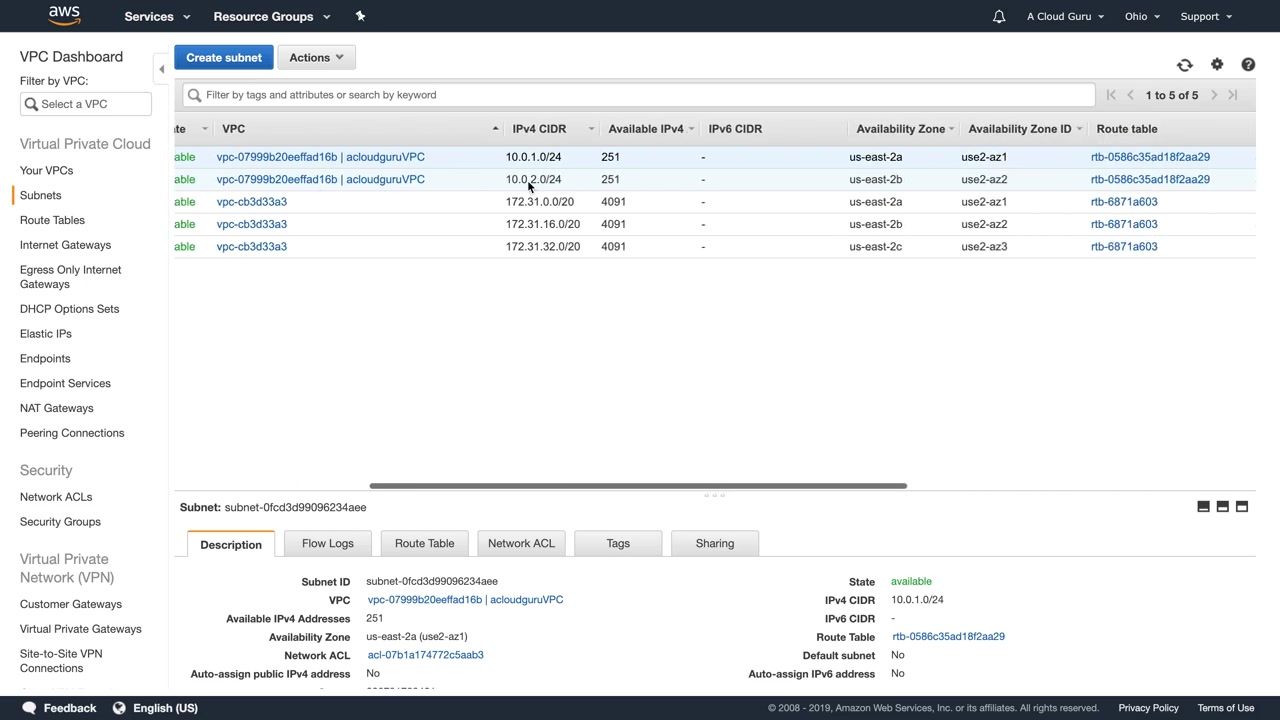Go to last page of results
This screenshot has width=1280, height=720.
(1233, 95)
